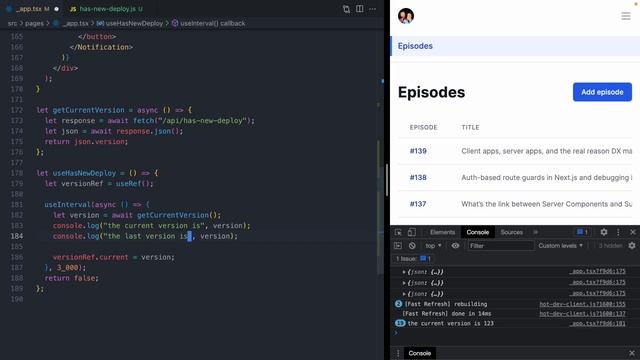Viewport: 640px width, 360px height.
Task: Click the console prompt input line
Action: tap(515, 333)
